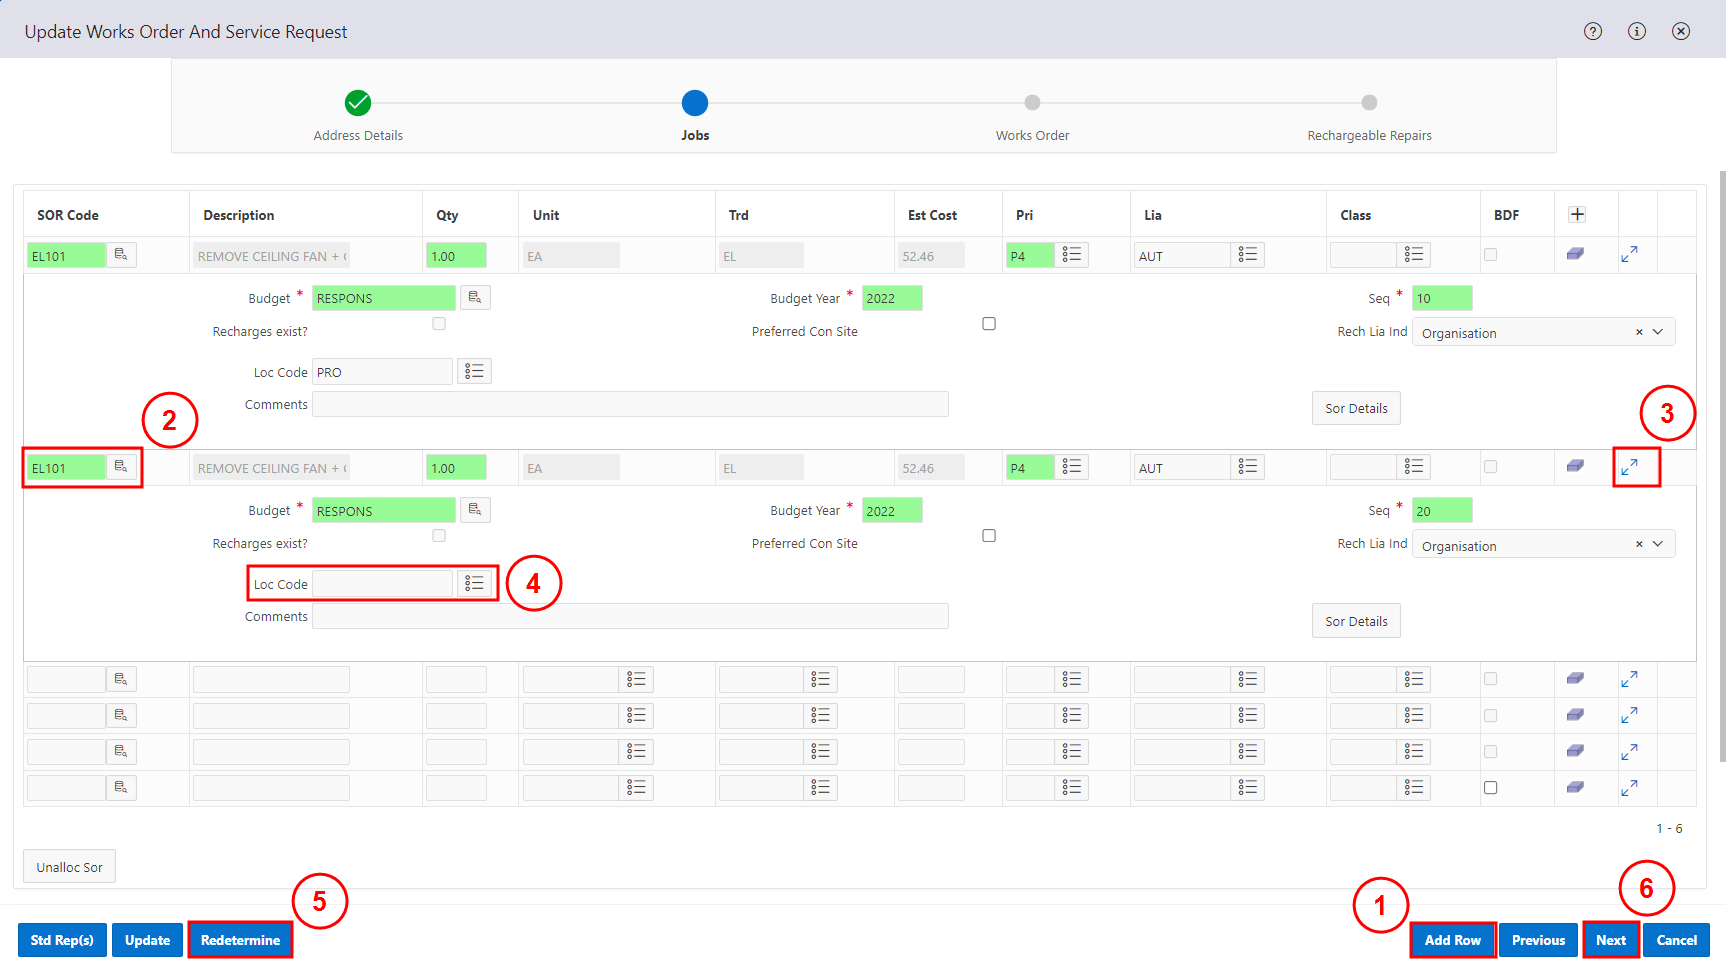Open Rech Lia Ind dropdown for Seq 20
The image size is (1726, 970).
tap(1658, 544)
